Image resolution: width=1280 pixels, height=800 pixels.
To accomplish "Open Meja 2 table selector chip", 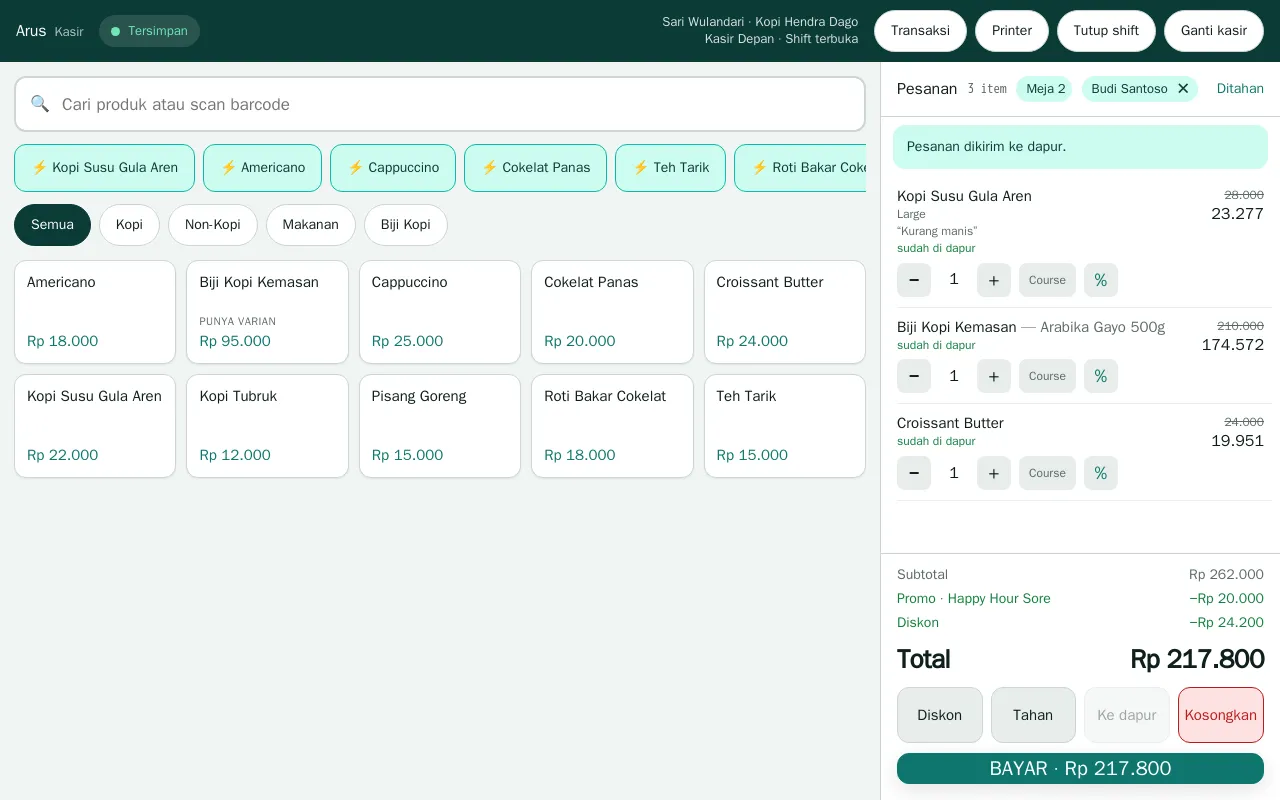I will [1045, 89].
